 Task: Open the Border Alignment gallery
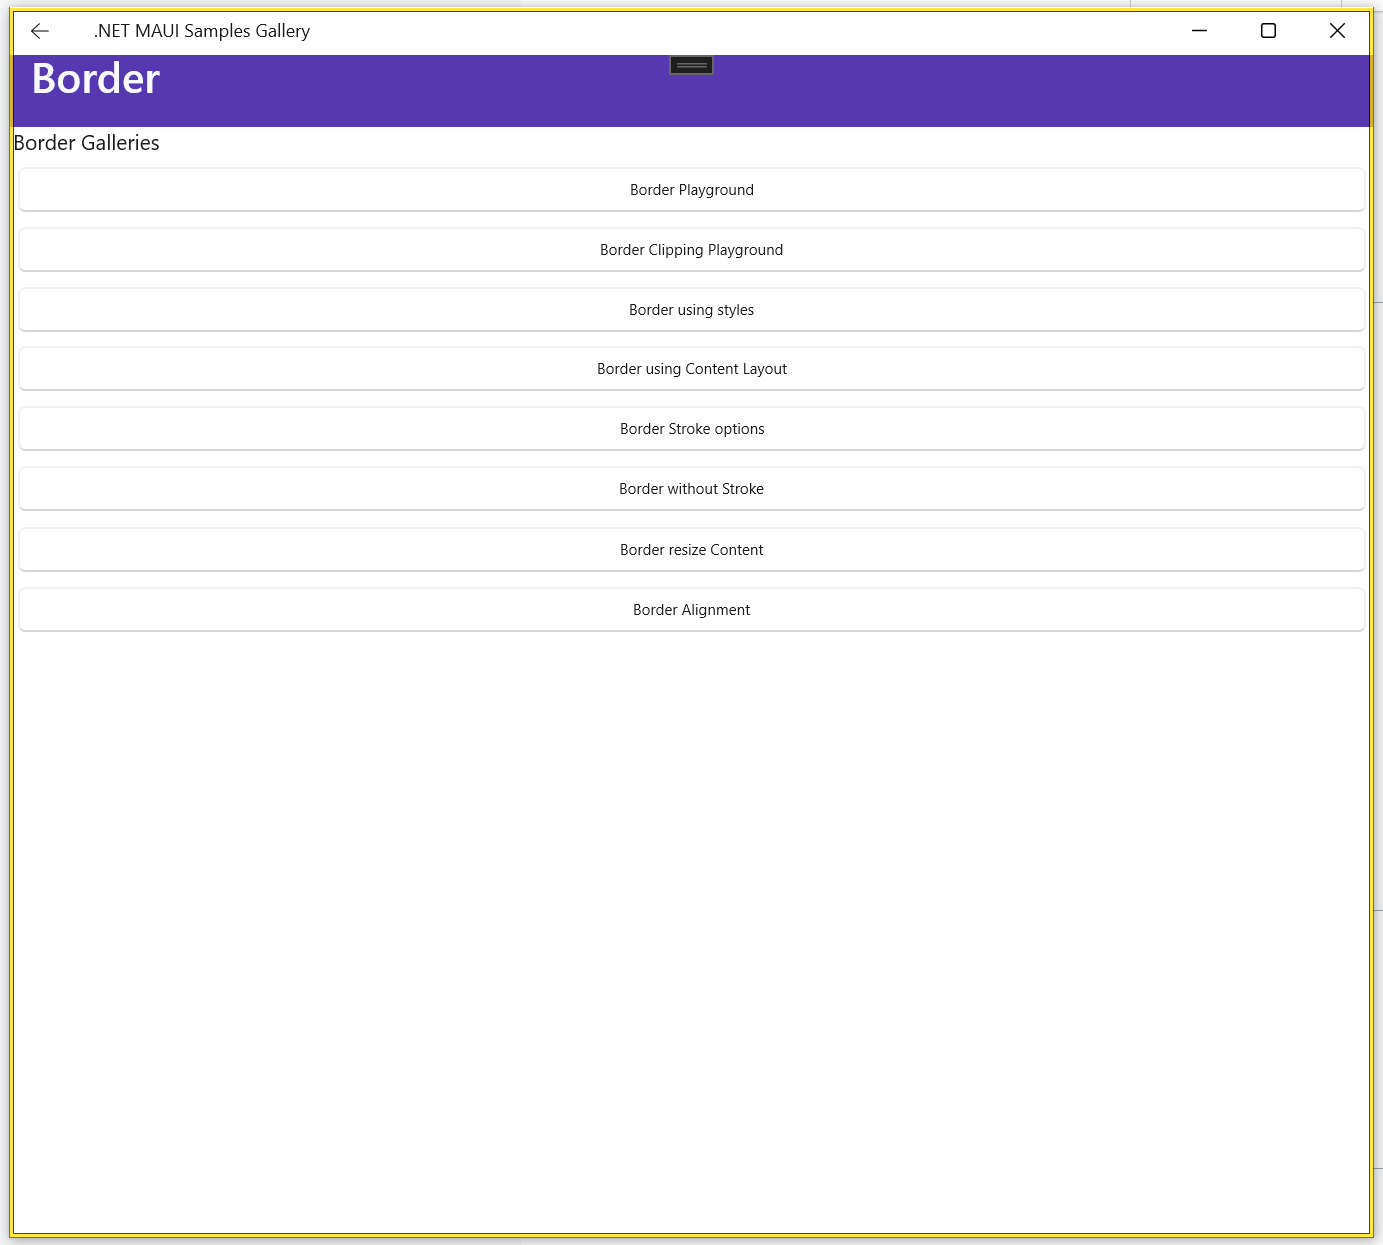coord(691,610)
